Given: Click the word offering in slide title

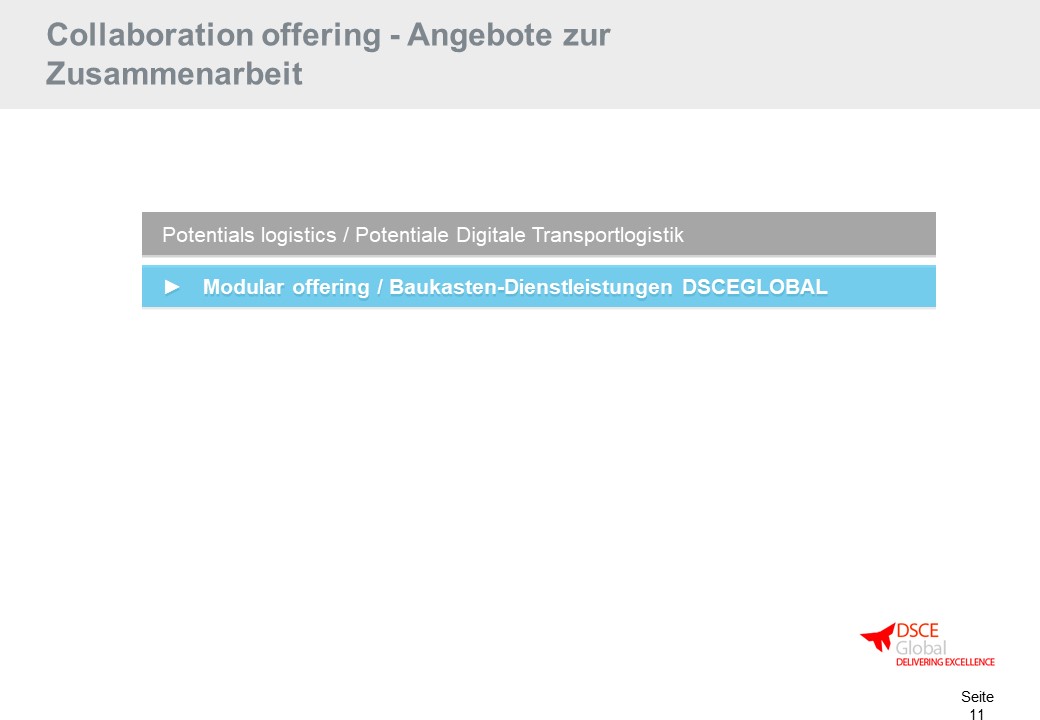Looking at the screenshot, I should 321,34.
